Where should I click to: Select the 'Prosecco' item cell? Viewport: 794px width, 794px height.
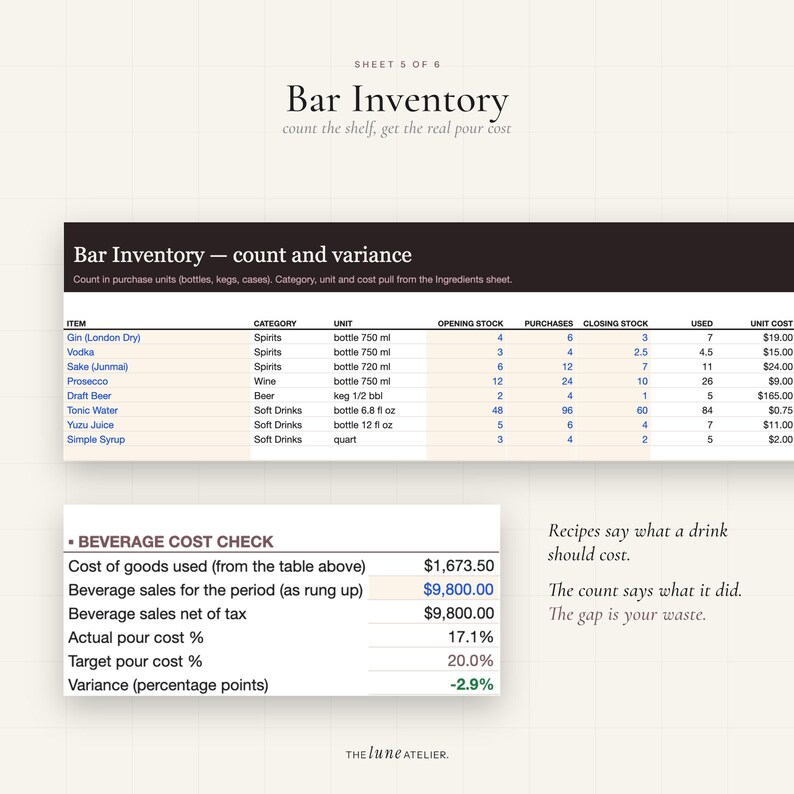point(157,381)
